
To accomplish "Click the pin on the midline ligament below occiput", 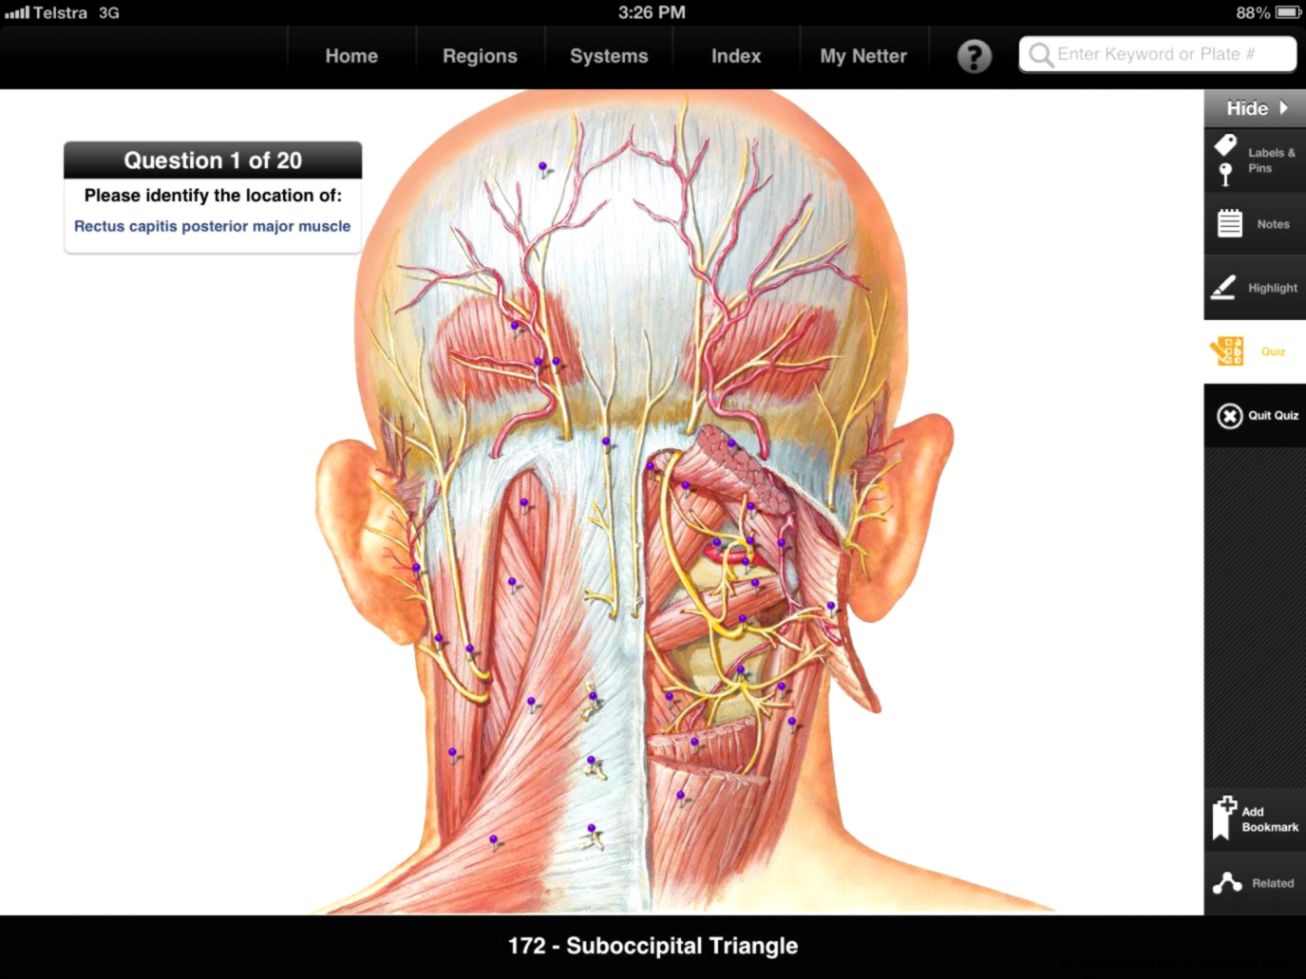I will pos(606,443).
